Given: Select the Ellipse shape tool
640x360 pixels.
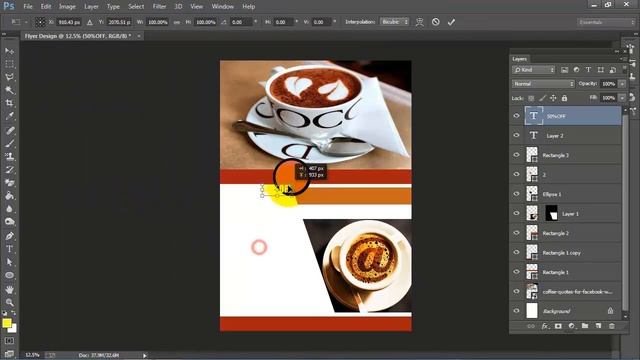Looking at the screenshot, I should tap(9, 275).
